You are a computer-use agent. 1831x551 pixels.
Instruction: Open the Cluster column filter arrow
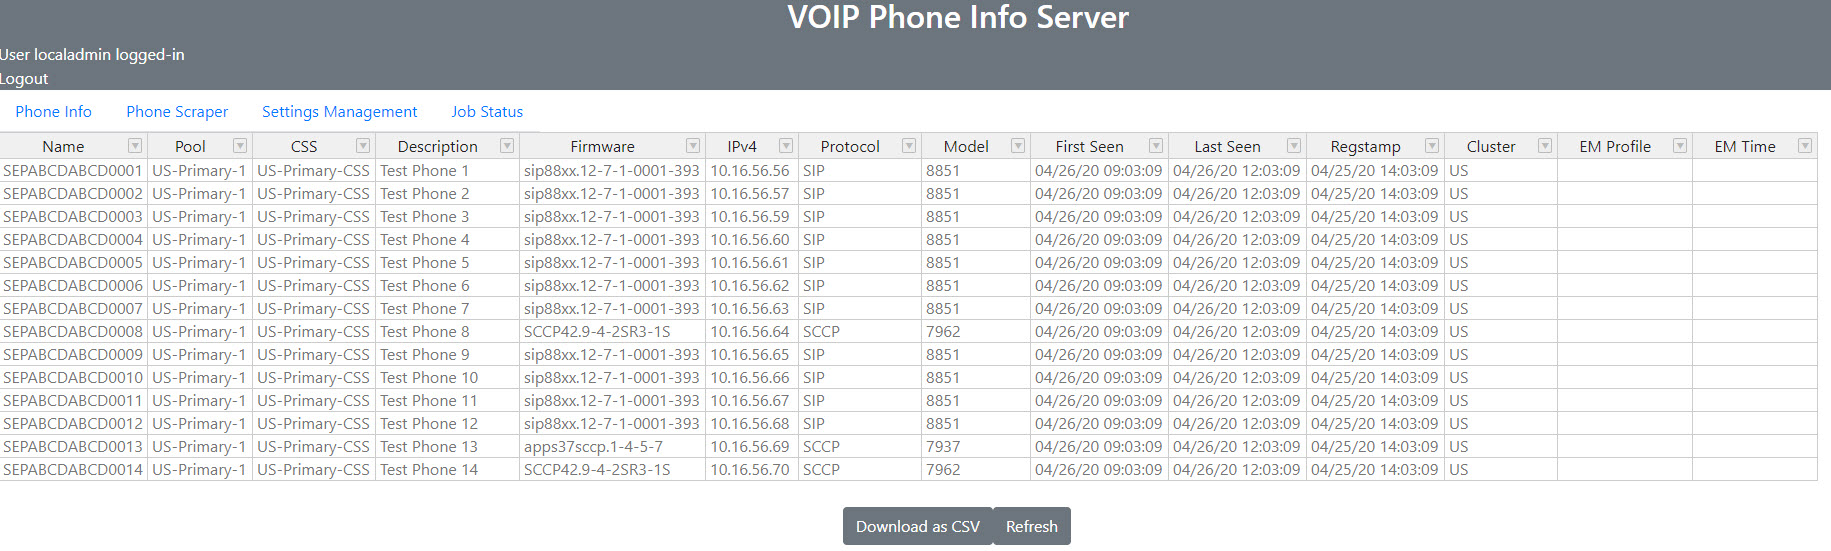pyautogui.click(x=1545, y=146)
